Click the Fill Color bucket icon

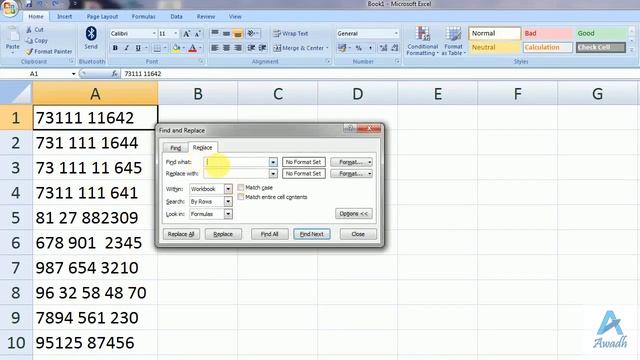[x=176, y=48]
